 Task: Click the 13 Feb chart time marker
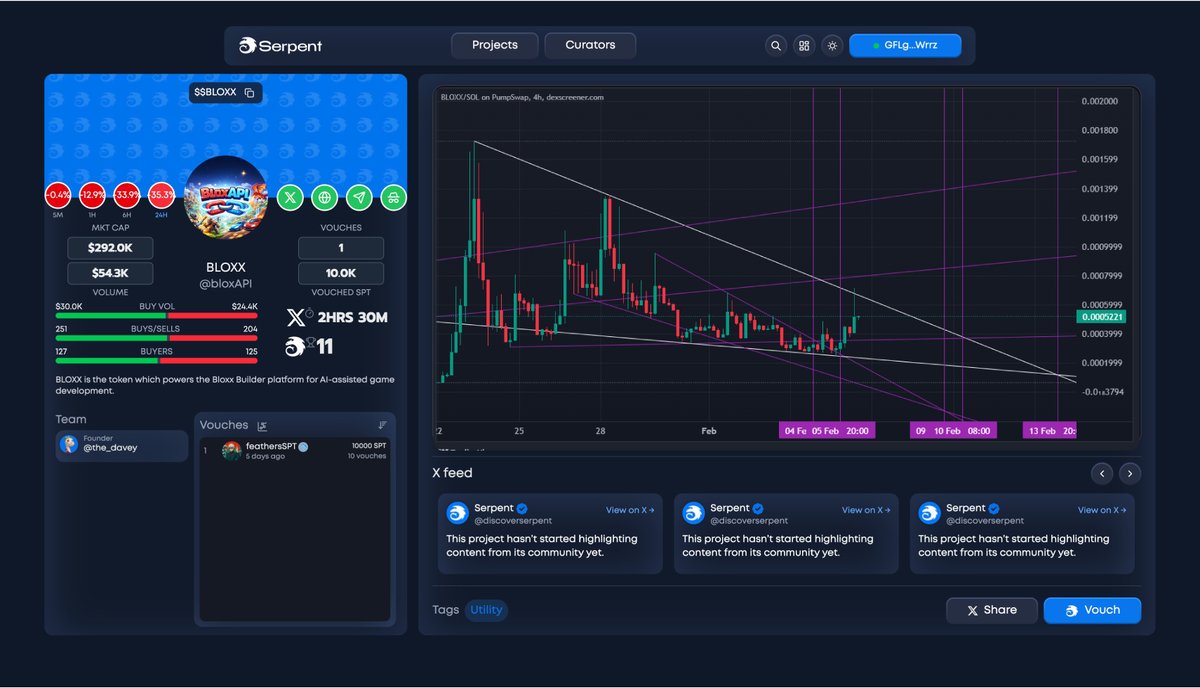coord(1050,431)
